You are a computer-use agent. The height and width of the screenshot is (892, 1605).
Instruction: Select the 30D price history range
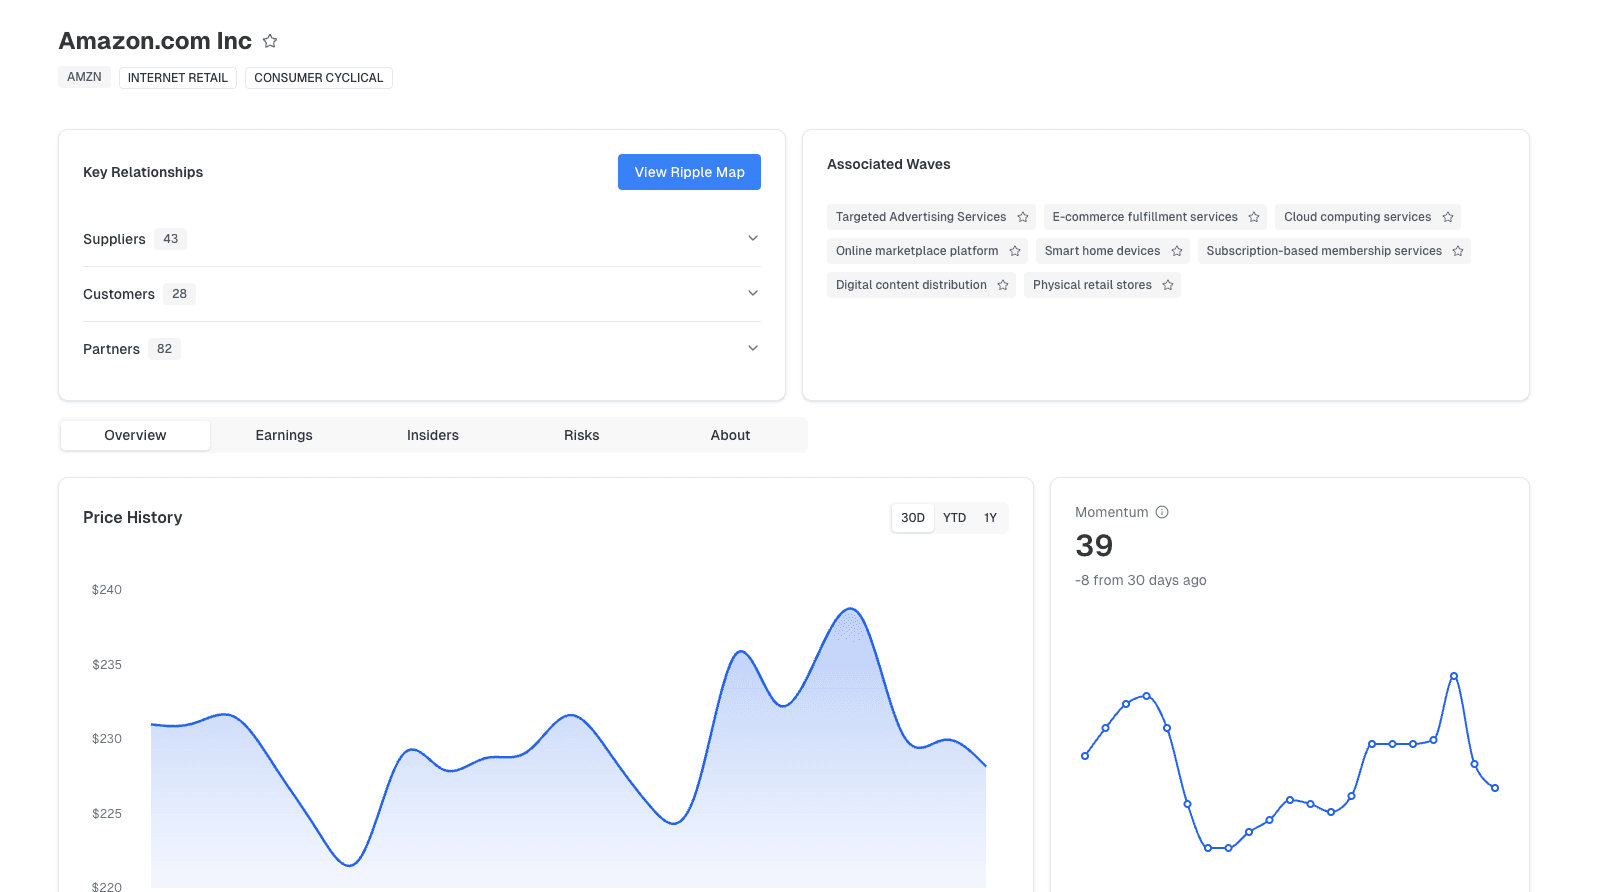point(913,518)
